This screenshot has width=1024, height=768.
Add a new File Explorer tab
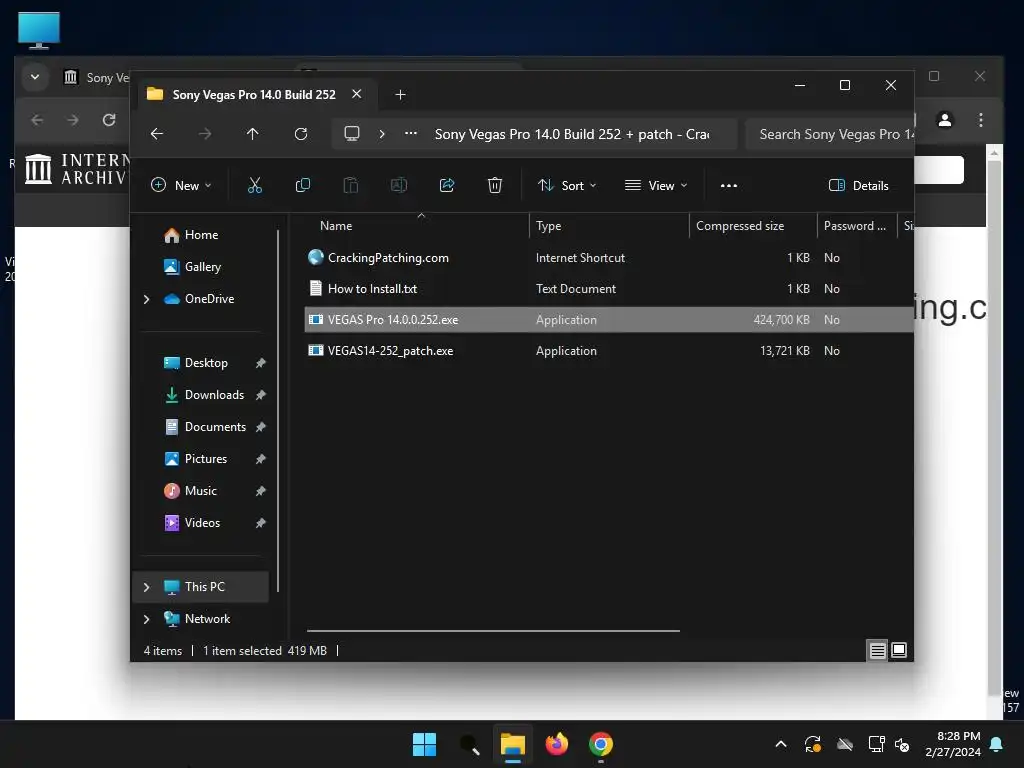[400, 95]
